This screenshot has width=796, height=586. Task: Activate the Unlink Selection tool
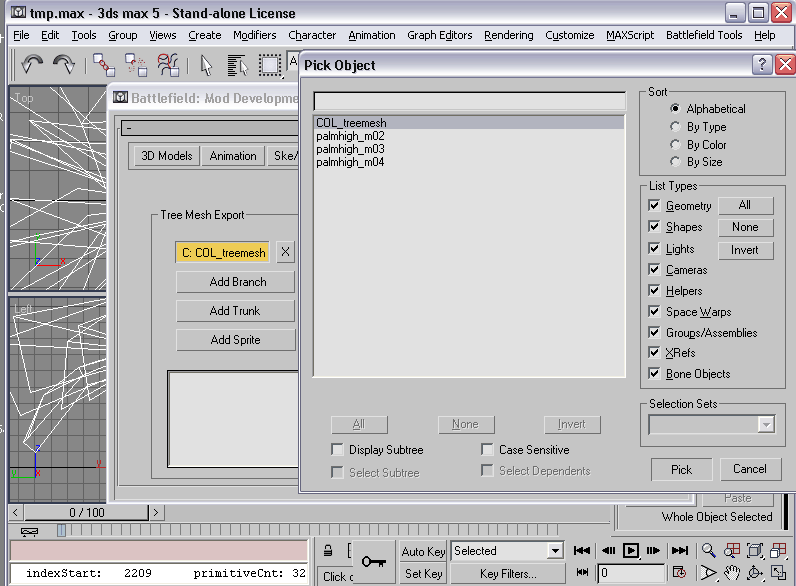[136, 65]
